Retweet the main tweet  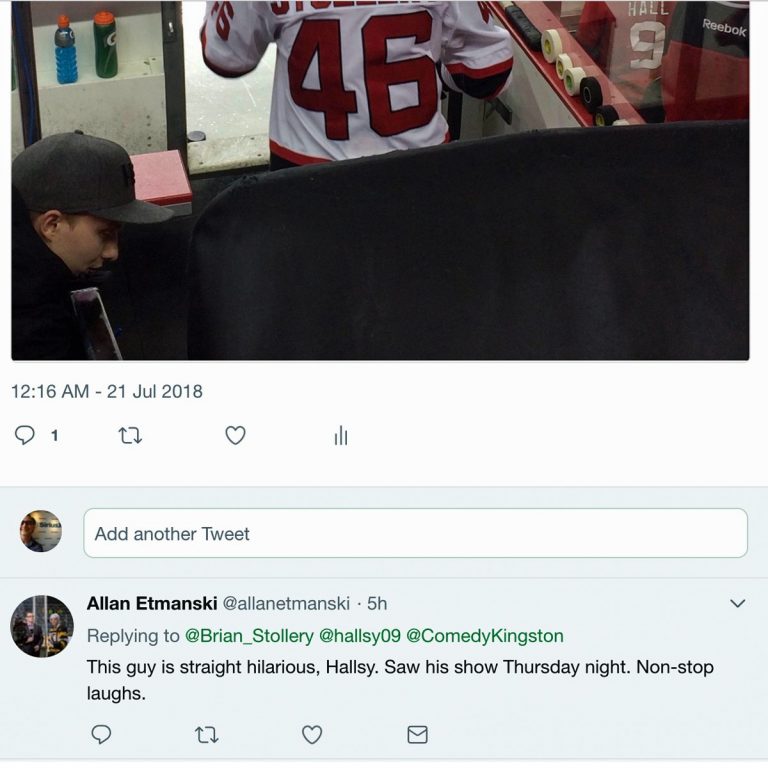(130, 435)
